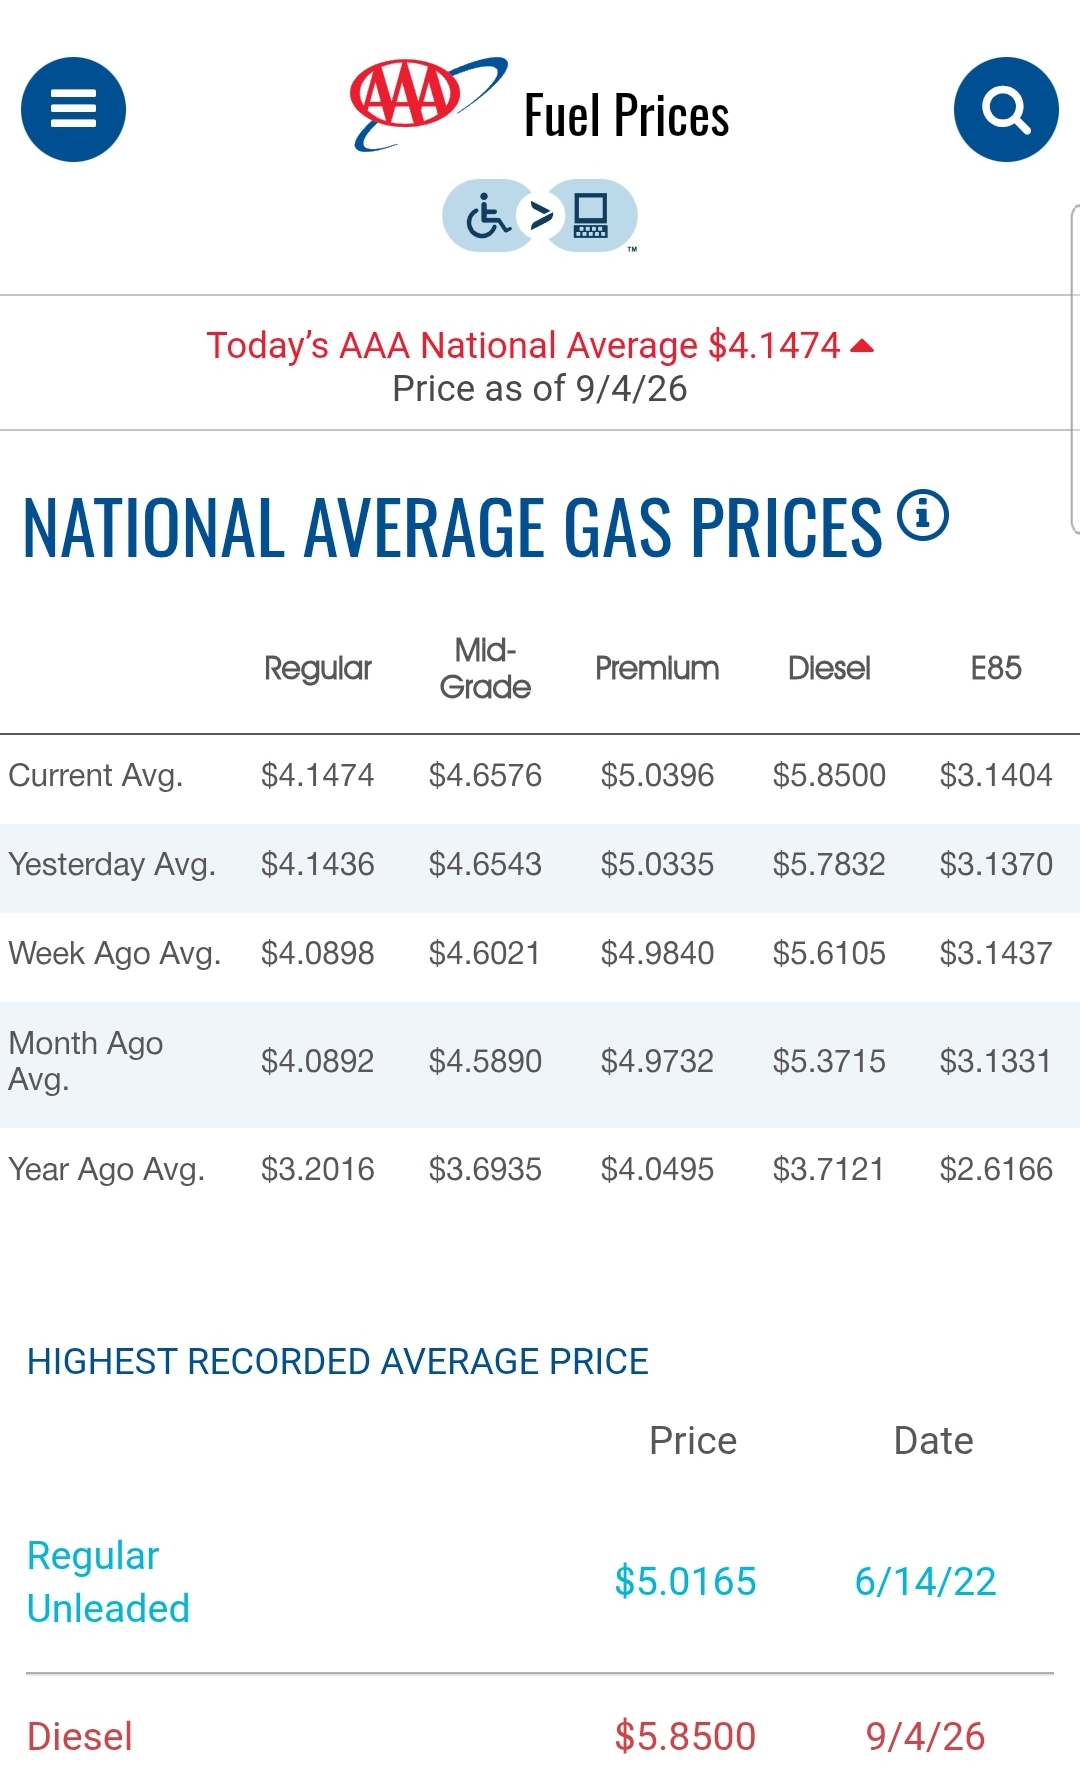This screenshot has width=1080, height=1791.
Task: Click the Highest Recorded Average Price heading
Action: 338,1361
